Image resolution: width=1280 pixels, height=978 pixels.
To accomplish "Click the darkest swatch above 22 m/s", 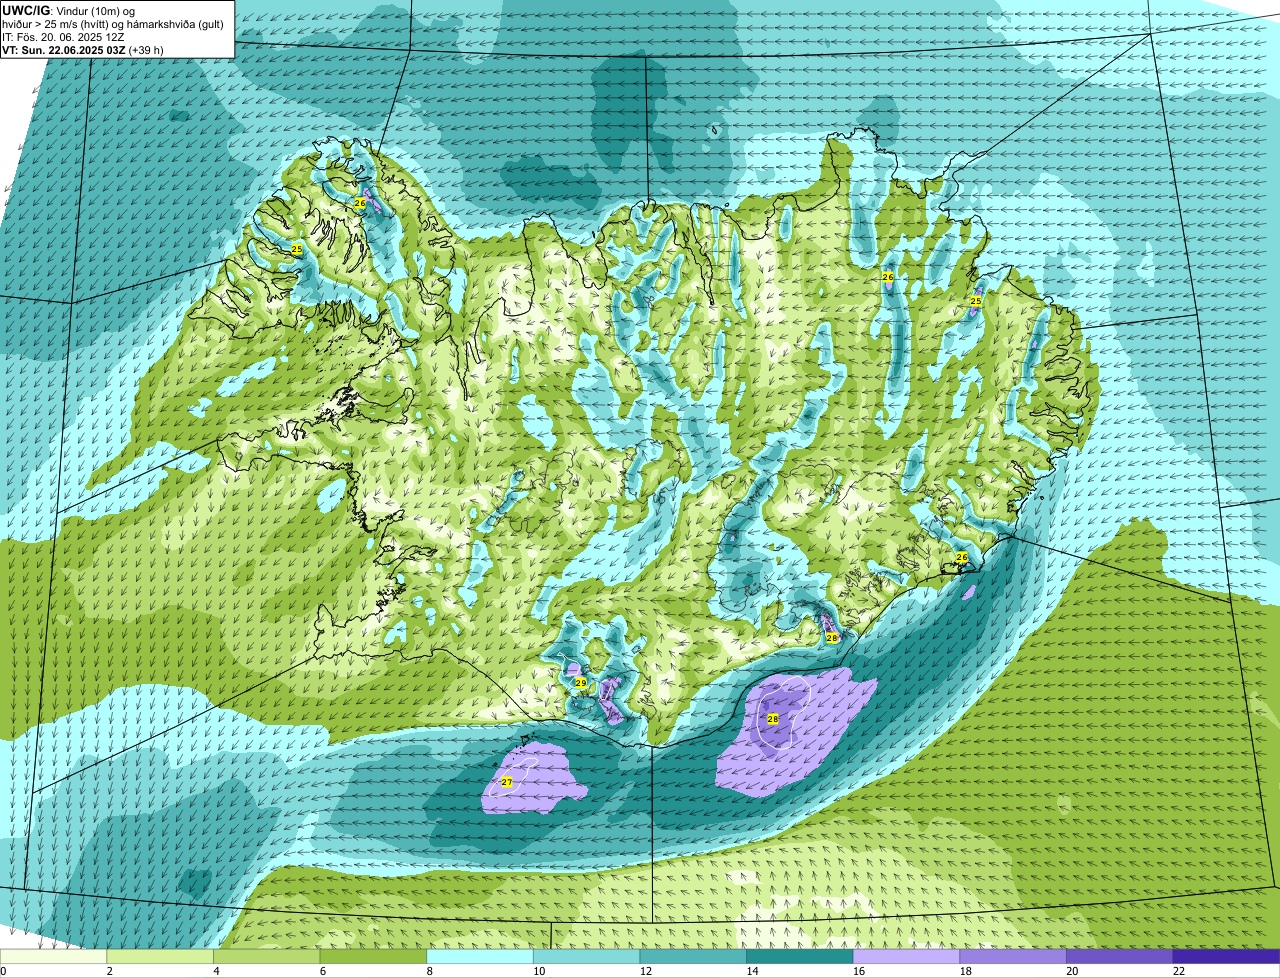I will pyautogui.click(x=1226, y=956).
